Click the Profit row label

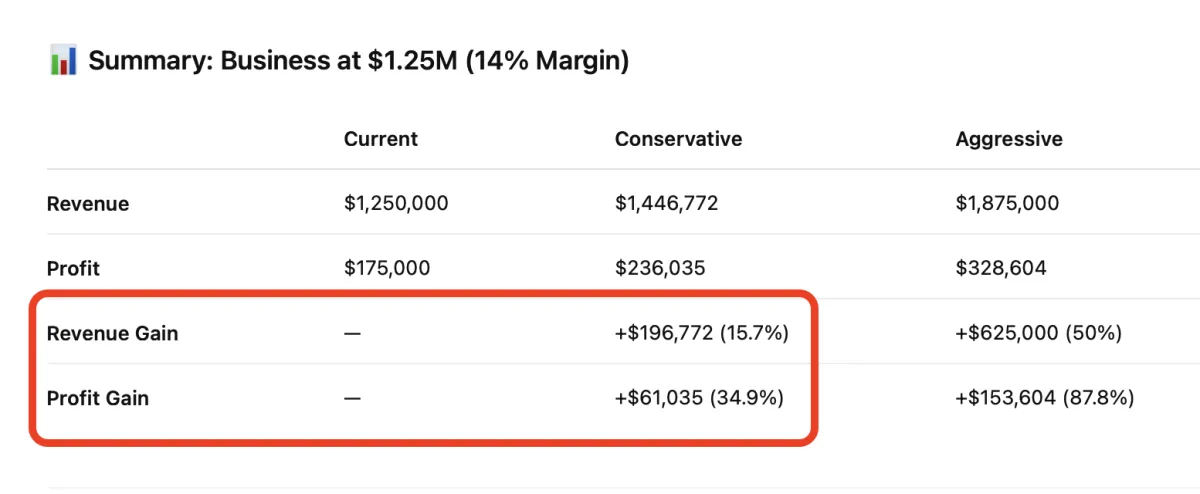tap(73, 268)
